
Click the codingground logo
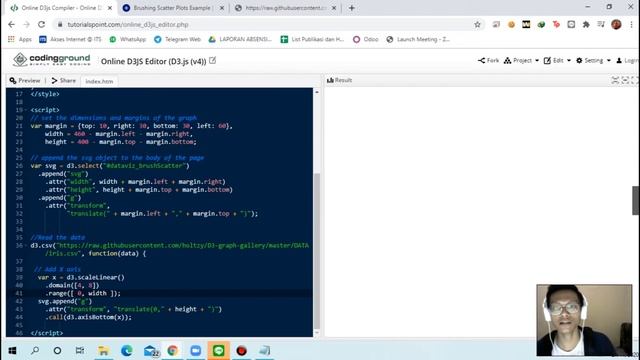51,60
